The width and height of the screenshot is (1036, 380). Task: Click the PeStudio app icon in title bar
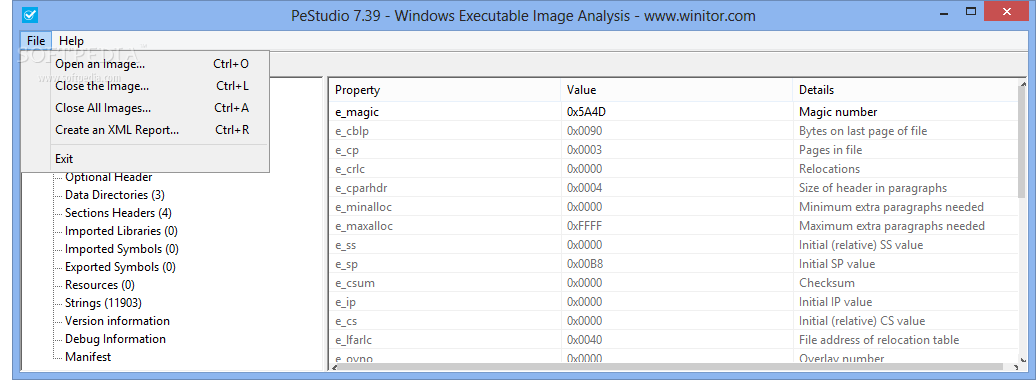tap(30, 14)
